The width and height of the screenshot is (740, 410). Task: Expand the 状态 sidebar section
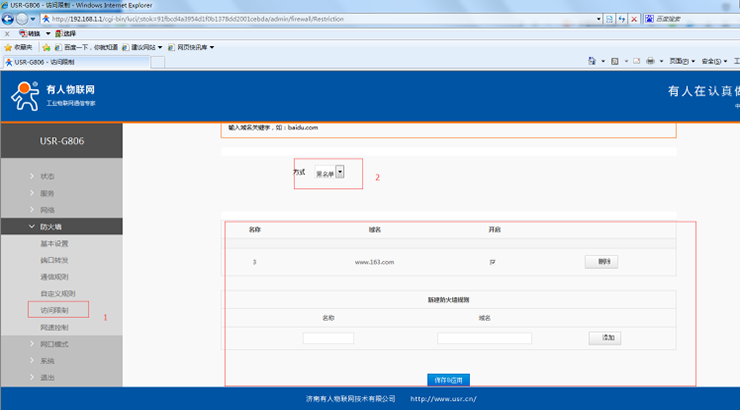point(48,175)
